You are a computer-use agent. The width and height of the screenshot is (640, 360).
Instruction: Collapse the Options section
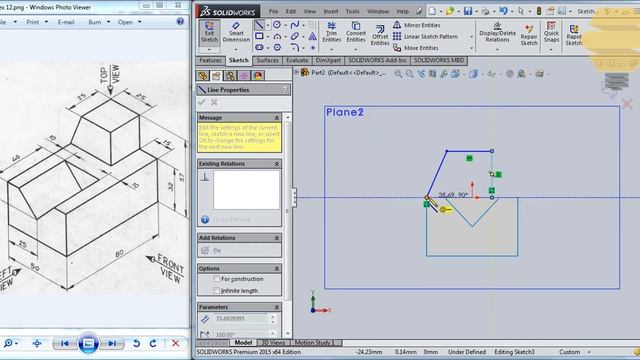(277, 269)
